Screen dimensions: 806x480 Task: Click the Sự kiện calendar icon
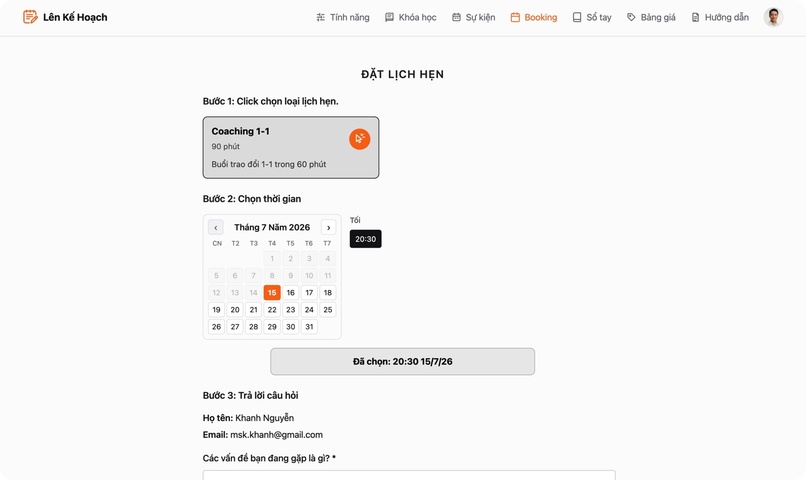456,17
